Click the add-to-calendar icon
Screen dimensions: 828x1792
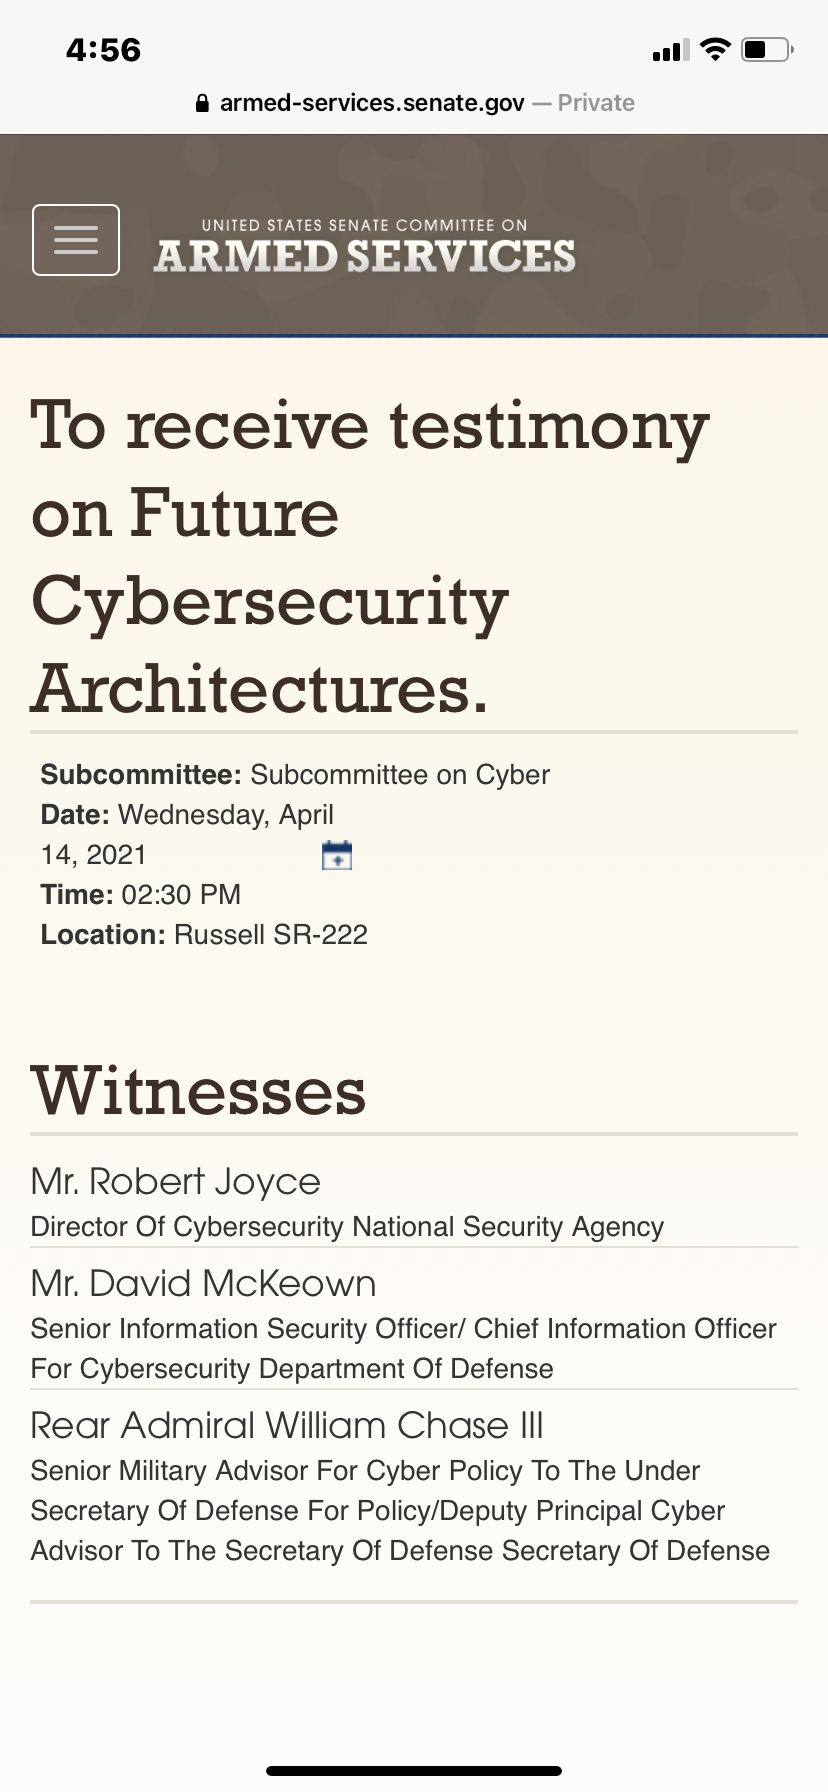[x=337, y=855]
